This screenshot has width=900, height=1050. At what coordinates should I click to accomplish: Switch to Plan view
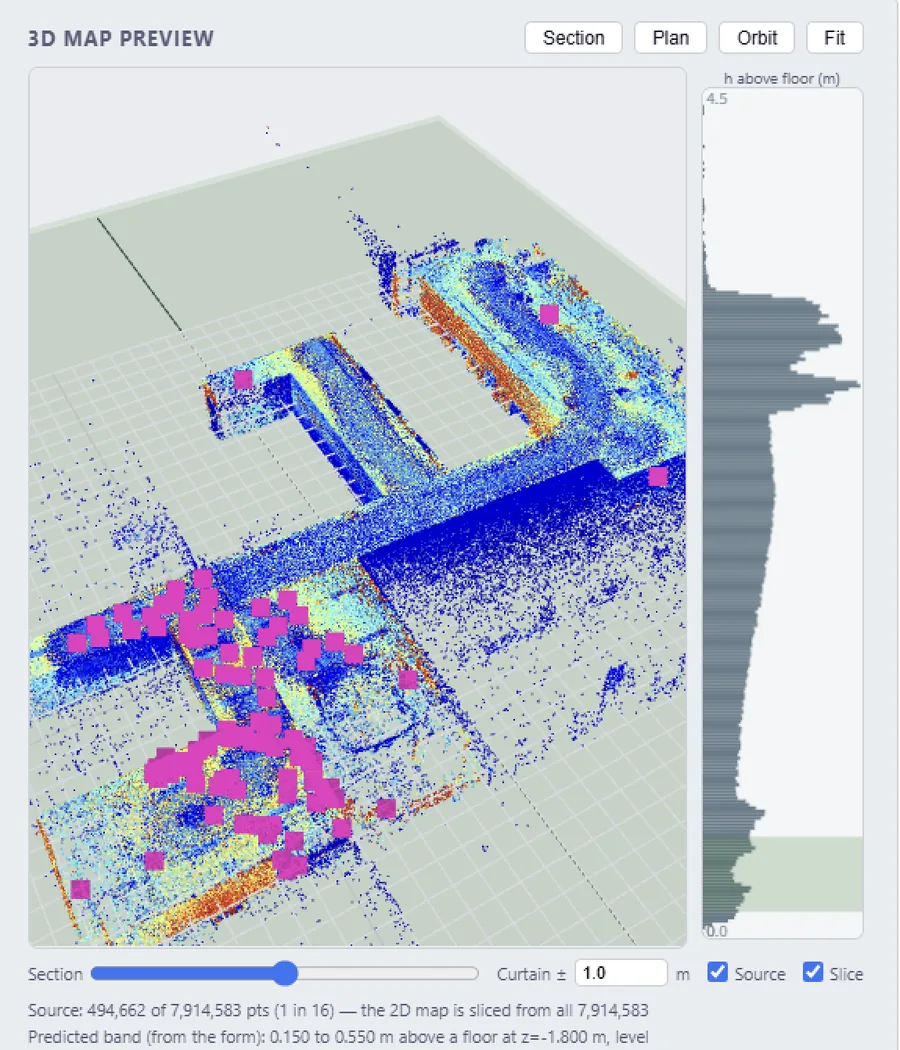coord(670,38)
